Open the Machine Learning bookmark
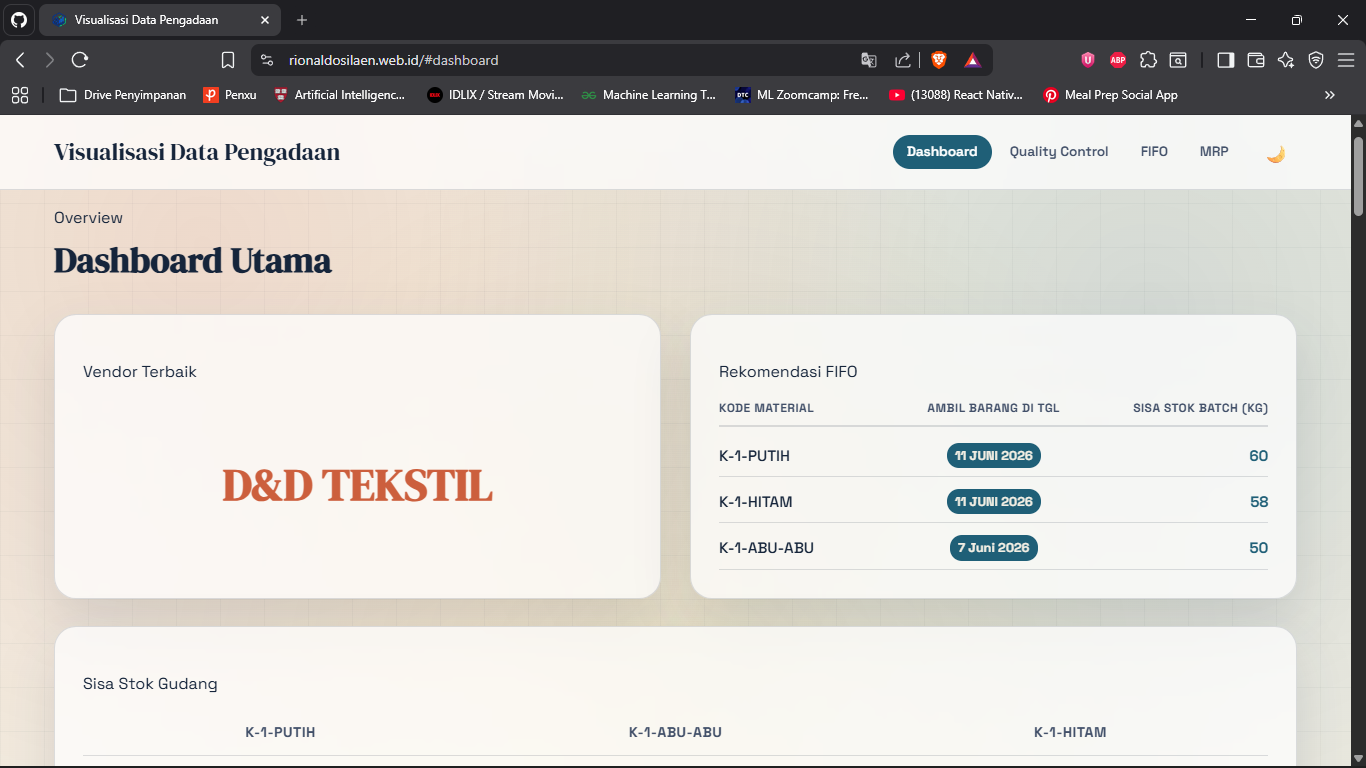The height and width of the screenshot is (768, 1366). pos(649,95)
